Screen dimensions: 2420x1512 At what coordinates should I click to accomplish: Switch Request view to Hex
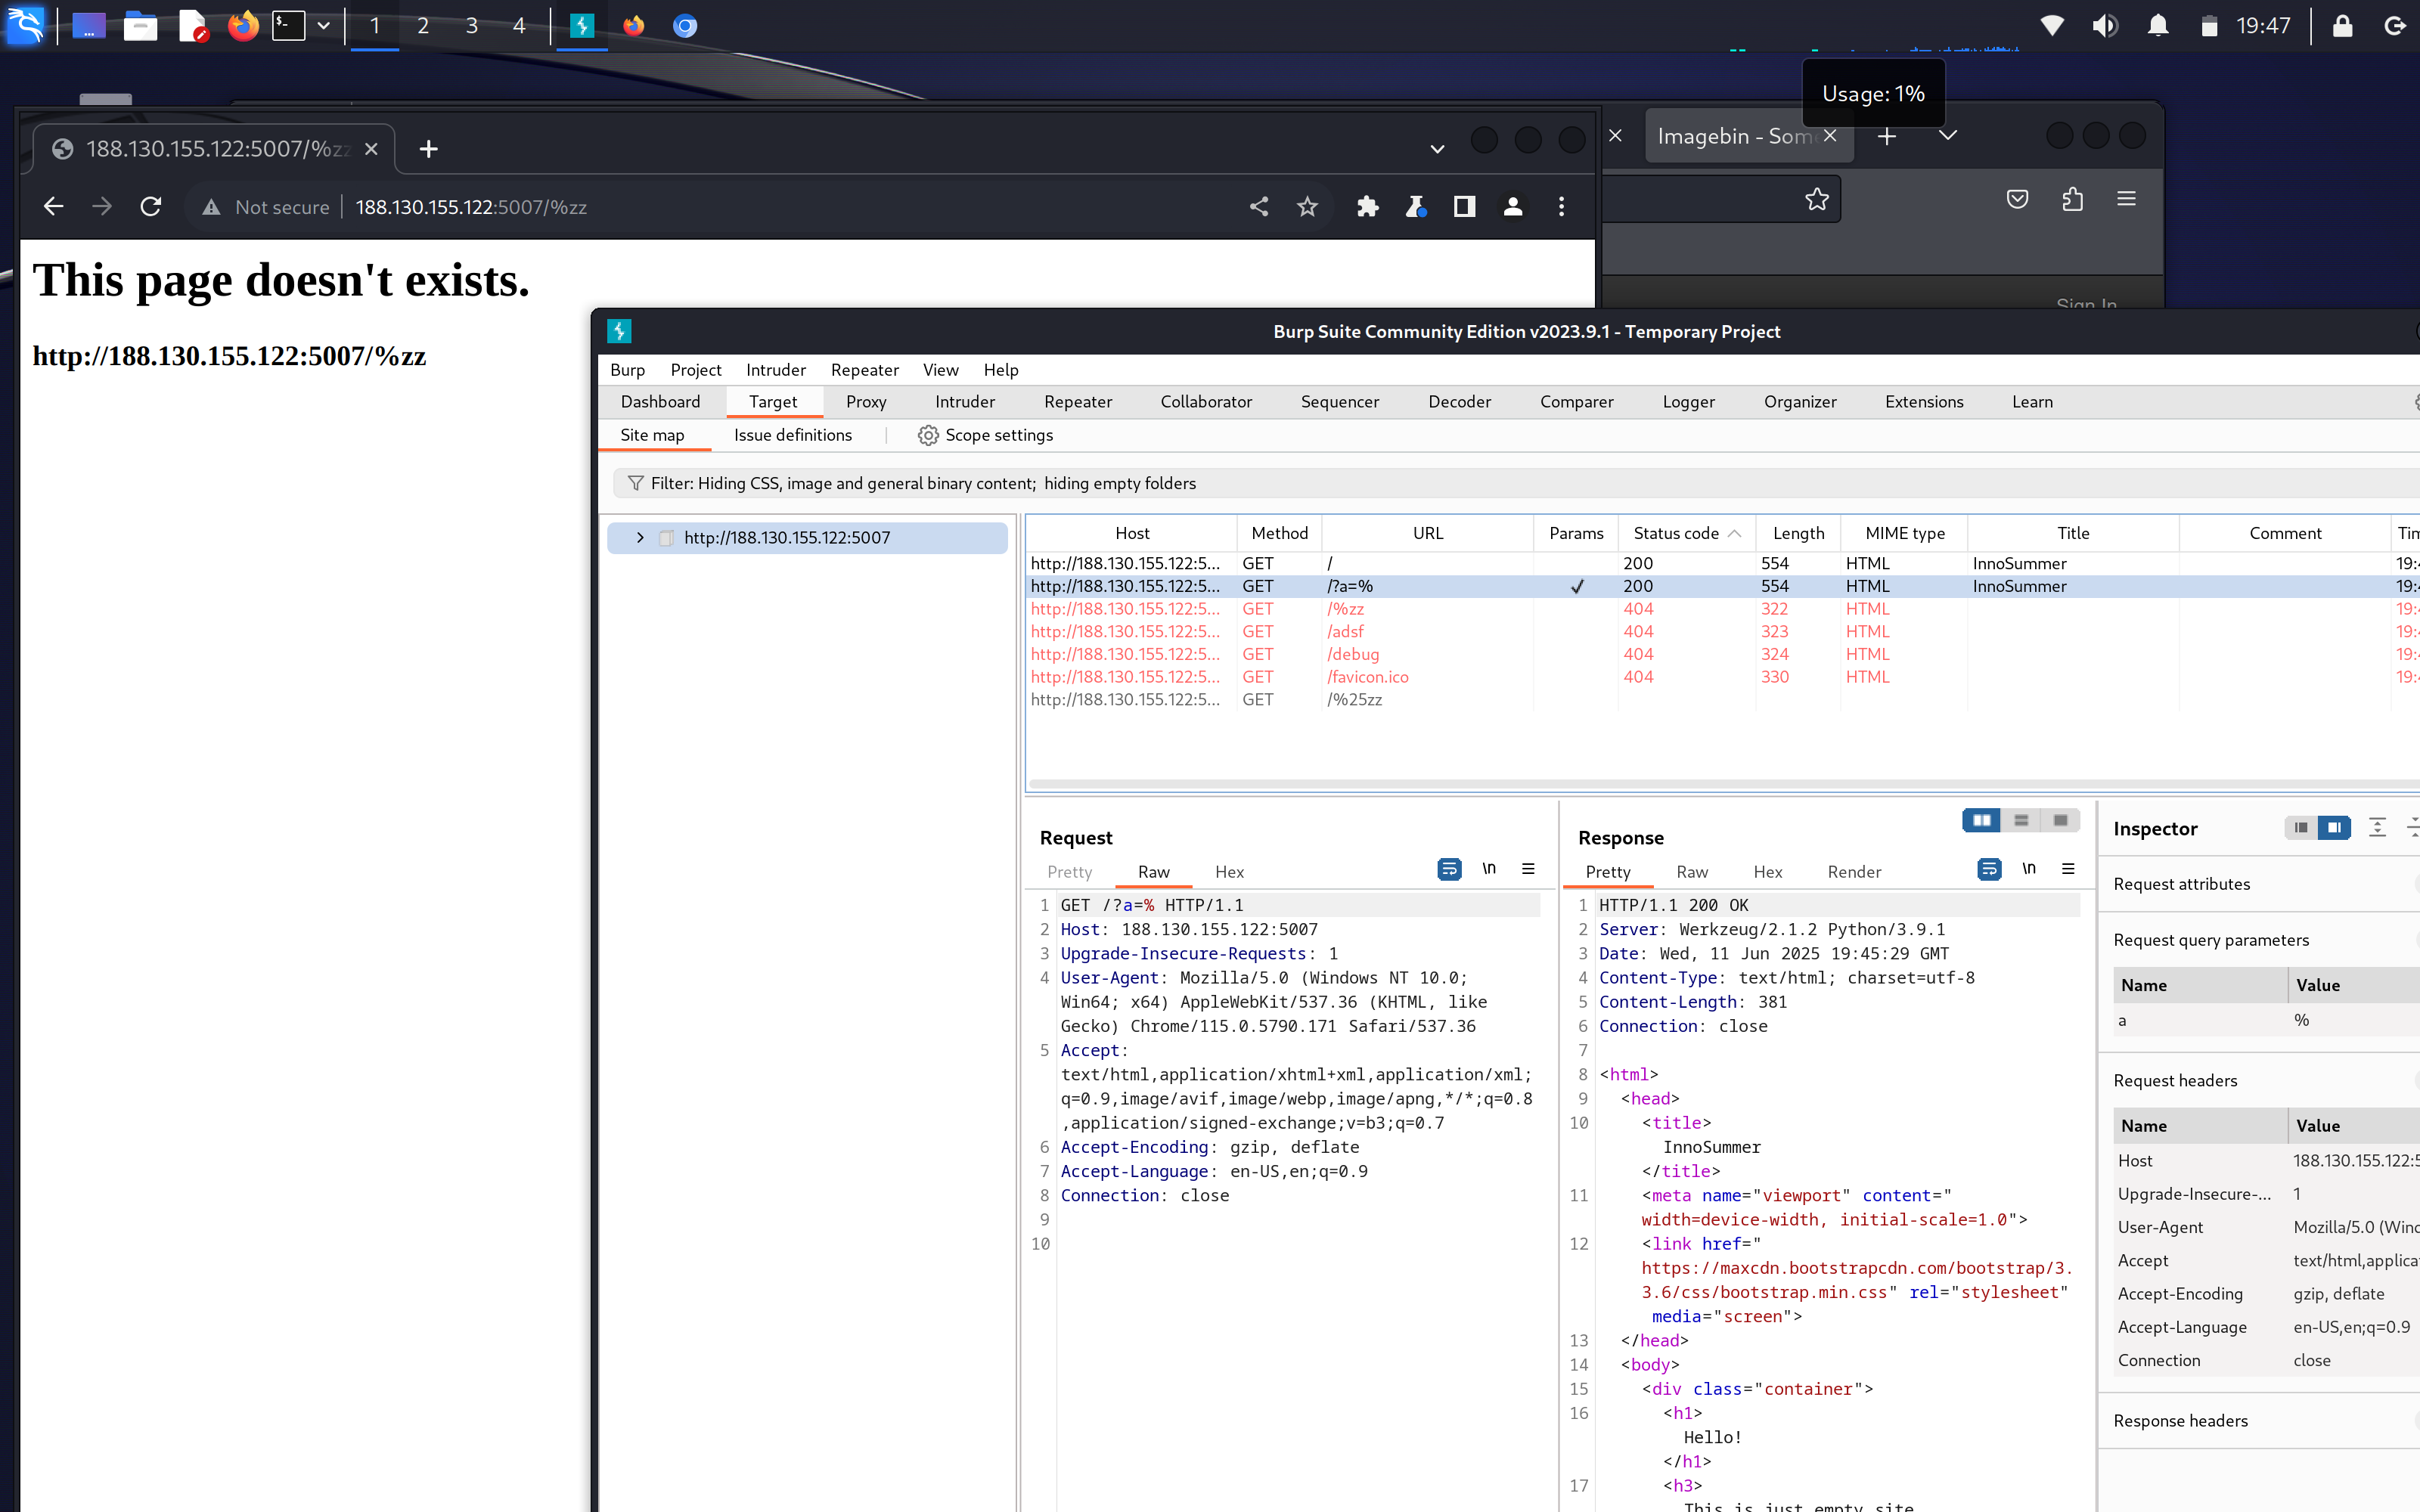[1229, 872]
